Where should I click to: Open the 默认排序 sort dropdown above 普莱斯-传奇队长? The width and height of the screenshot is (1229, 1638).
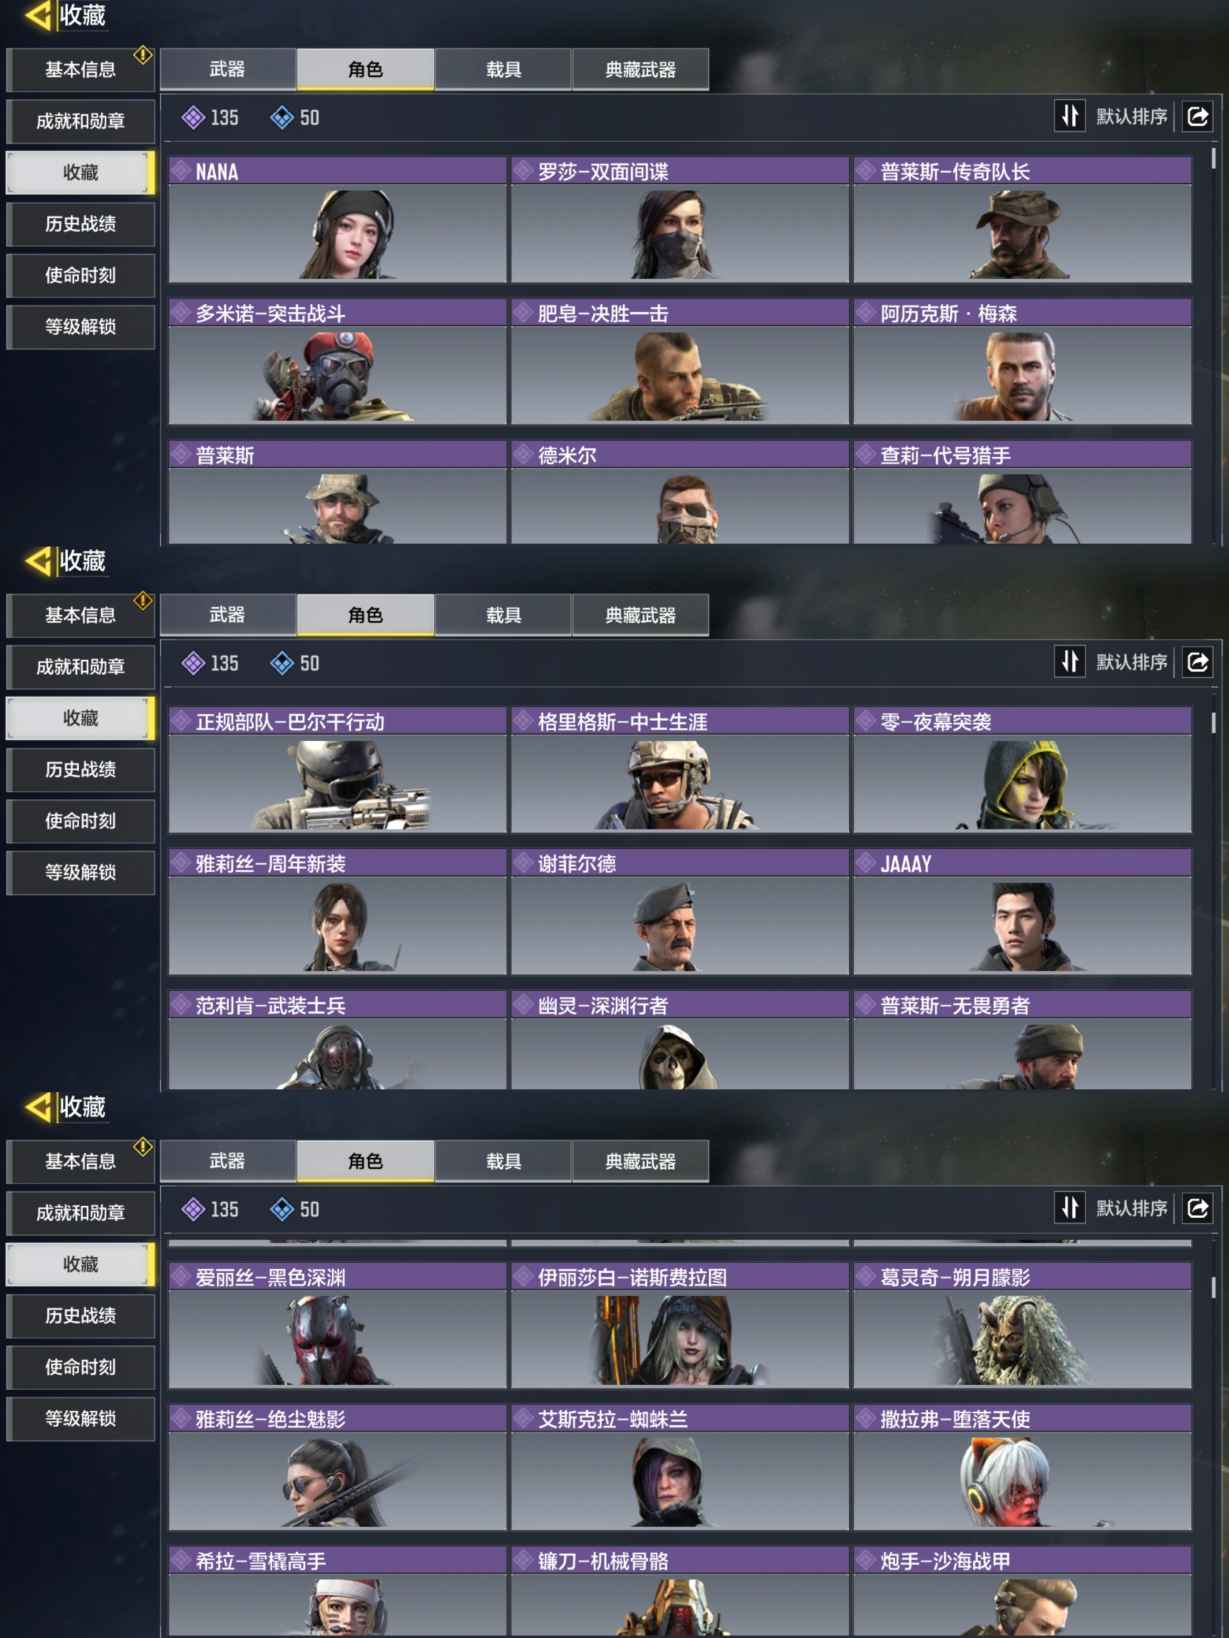click(x=1131, y=116)
